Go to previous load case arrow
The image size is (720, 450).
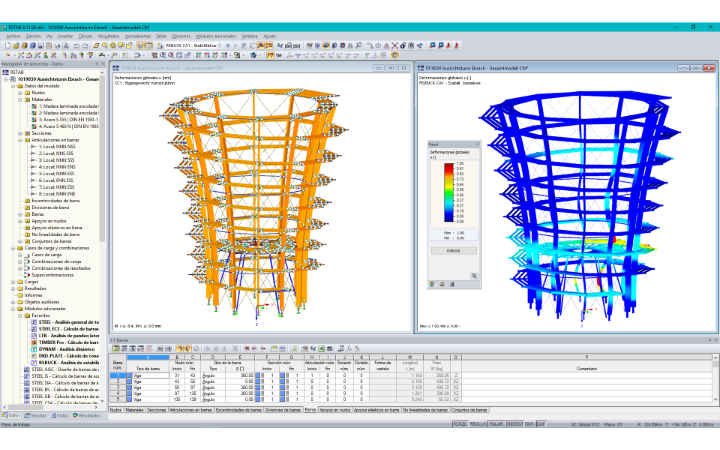(x=228, y=45)
